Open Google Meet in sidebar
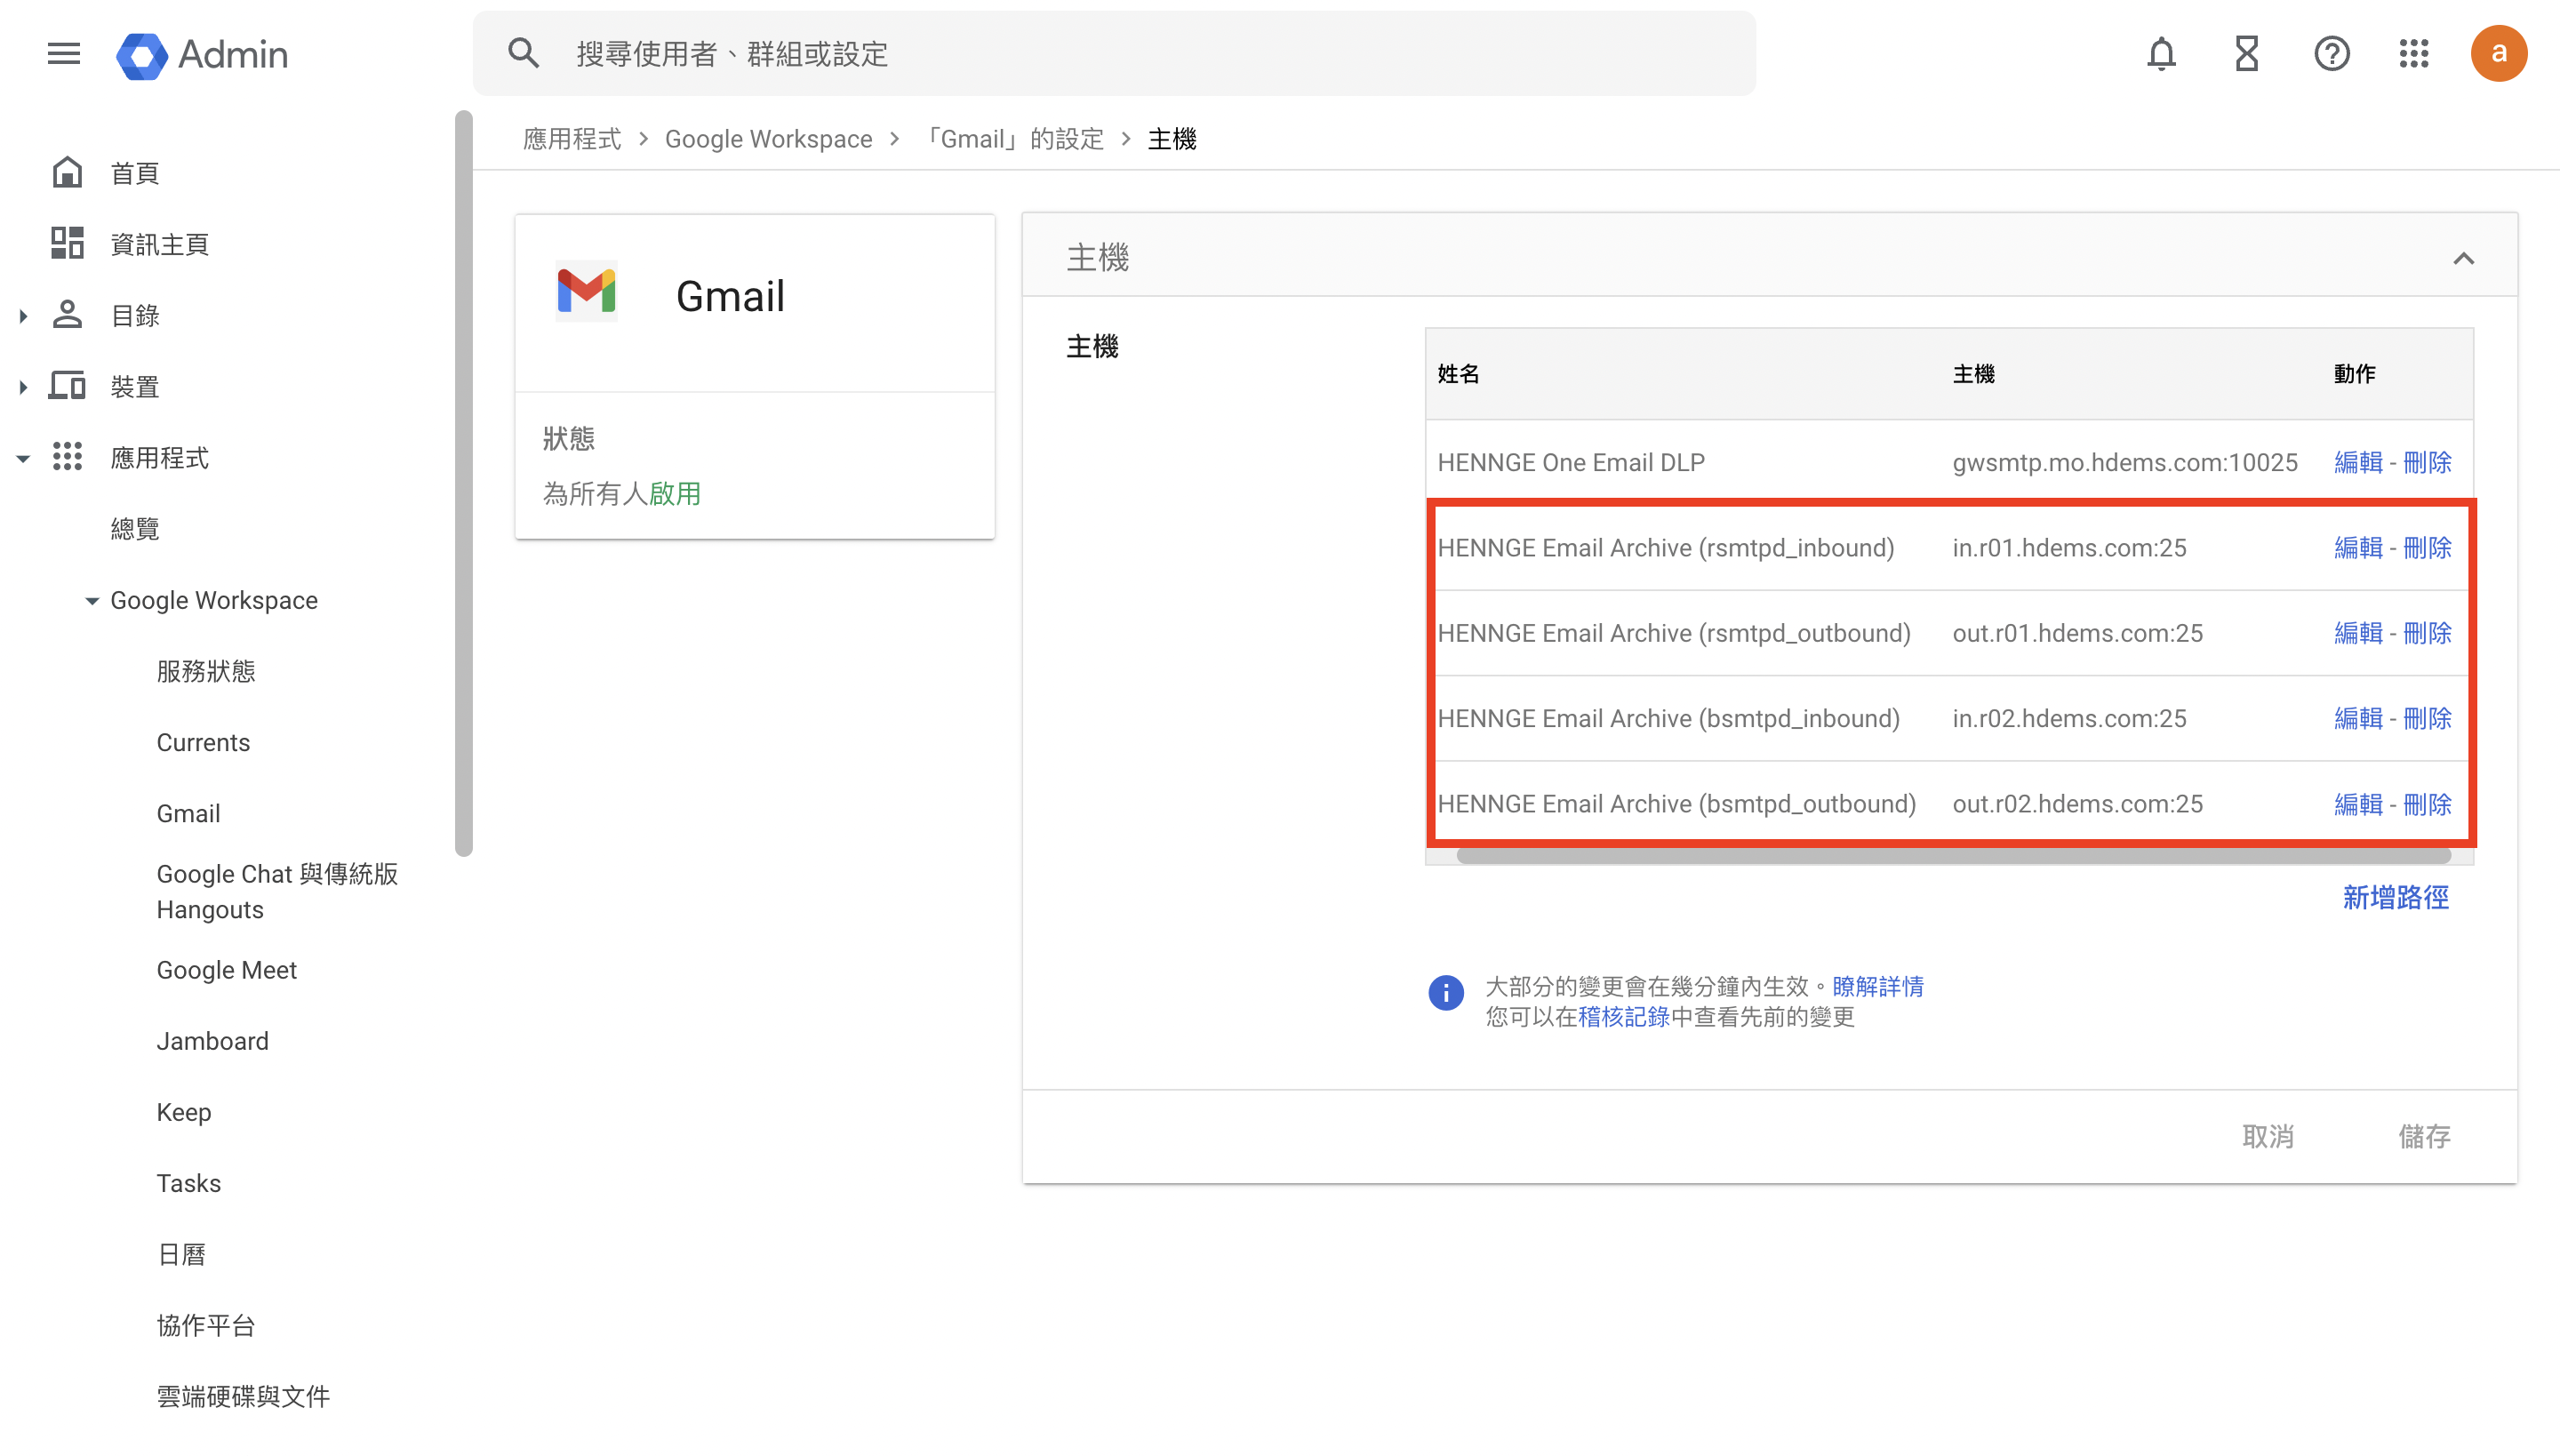The width and height of the screenshot is (2560, 1456). pos(226,970)
